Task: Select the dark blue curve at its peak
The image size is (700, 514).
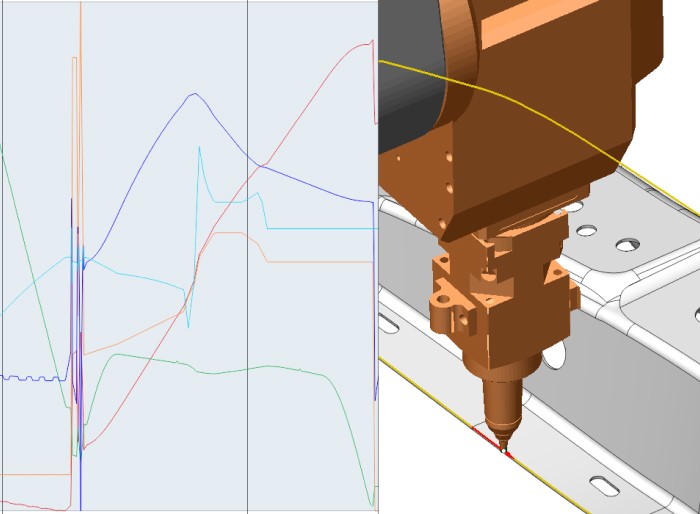Action: pyautogui.click(x=193, y=95)
